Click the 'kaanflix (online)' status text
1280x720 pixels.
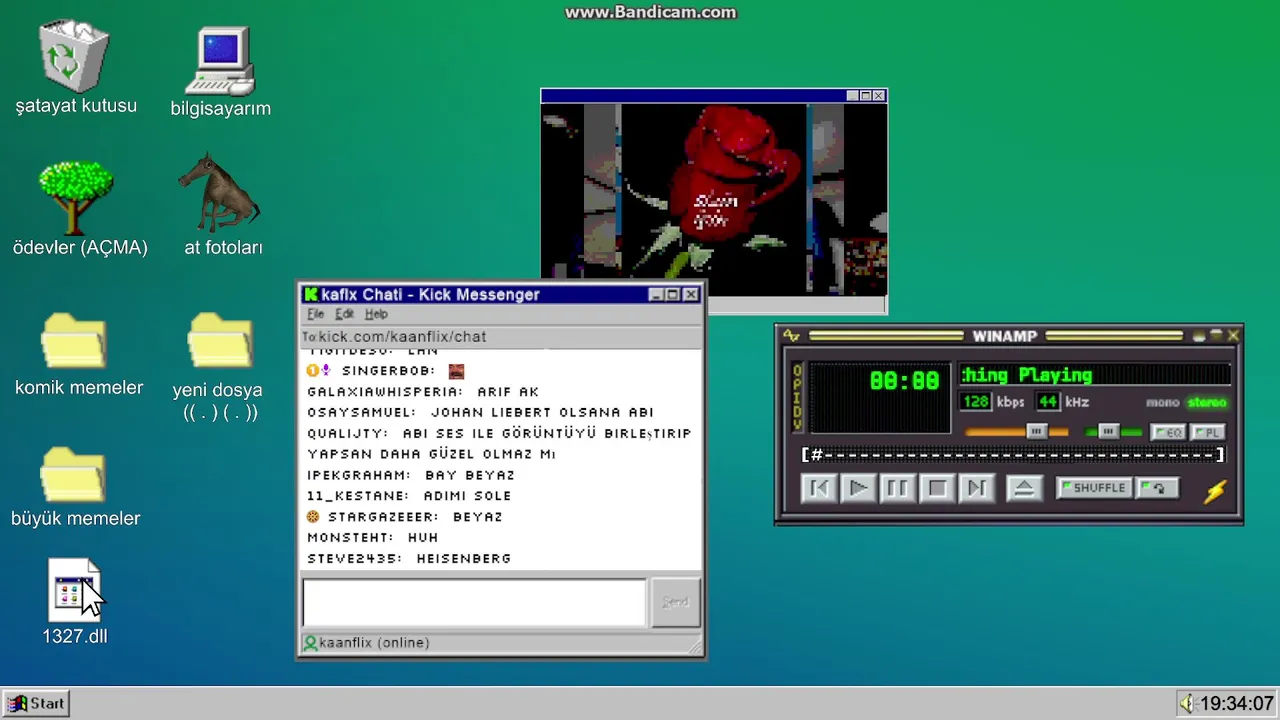374,643
